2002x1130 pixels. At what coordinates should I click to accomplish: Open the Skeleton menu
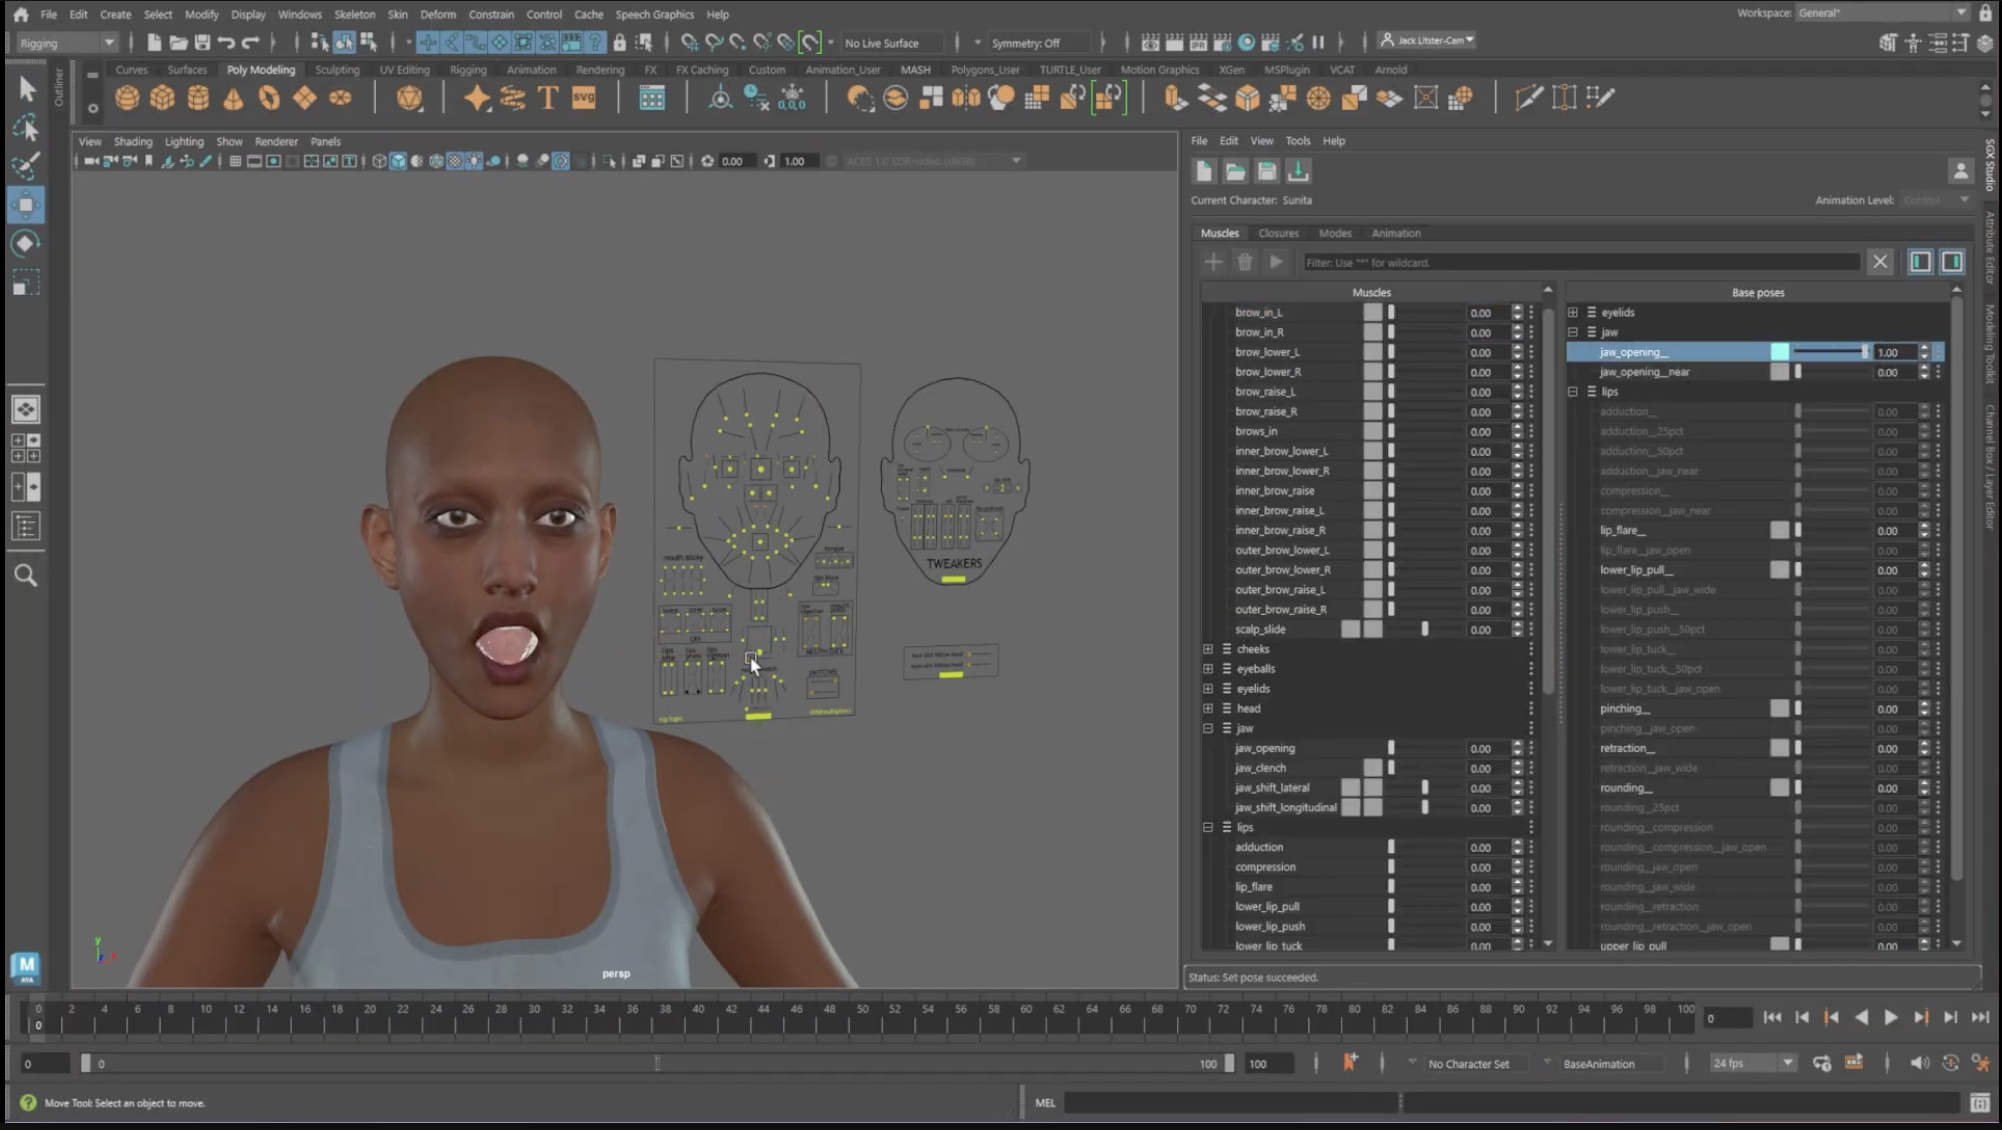pos(354,14)
